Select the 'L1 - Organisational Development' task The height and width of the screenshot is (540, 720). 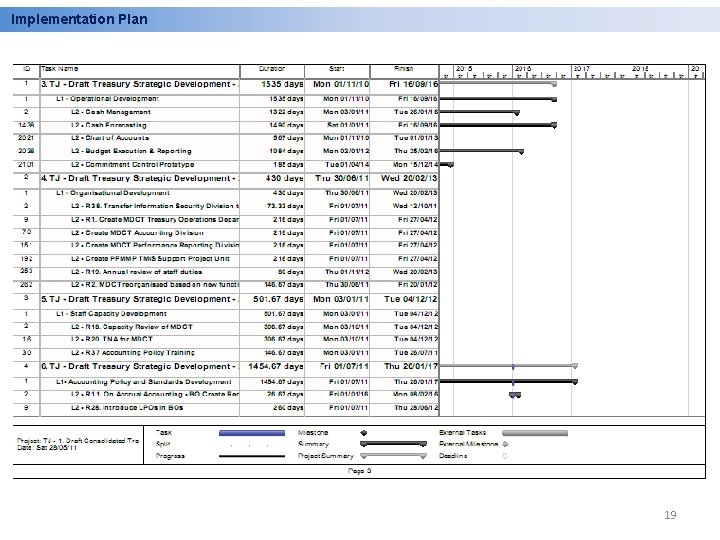pyautogui.click(x=112, y=193)
